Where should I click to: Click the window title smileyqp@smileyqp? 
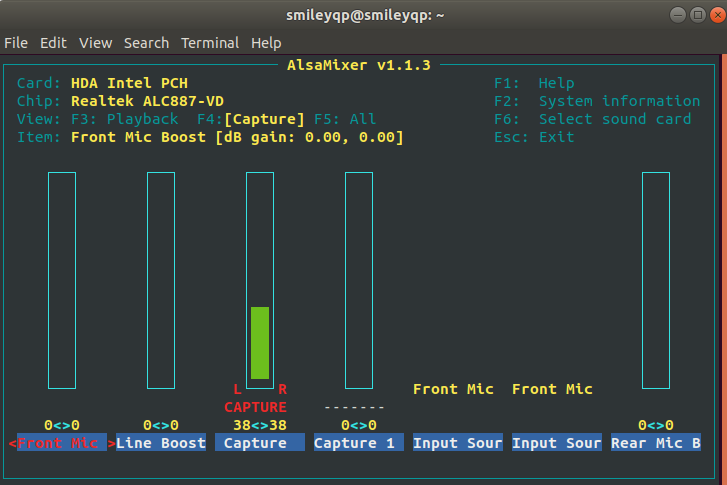[x=365, y=15]
